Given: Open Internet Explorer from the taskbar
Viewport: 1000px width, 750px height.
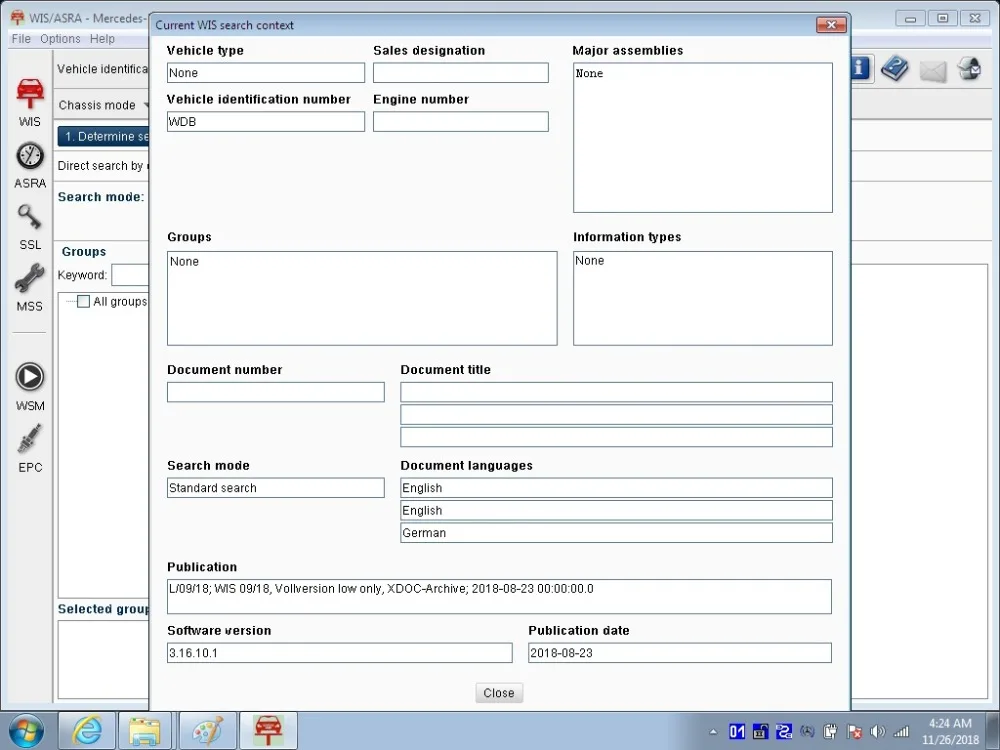Looking at the screenshot, I should [87, 731].
